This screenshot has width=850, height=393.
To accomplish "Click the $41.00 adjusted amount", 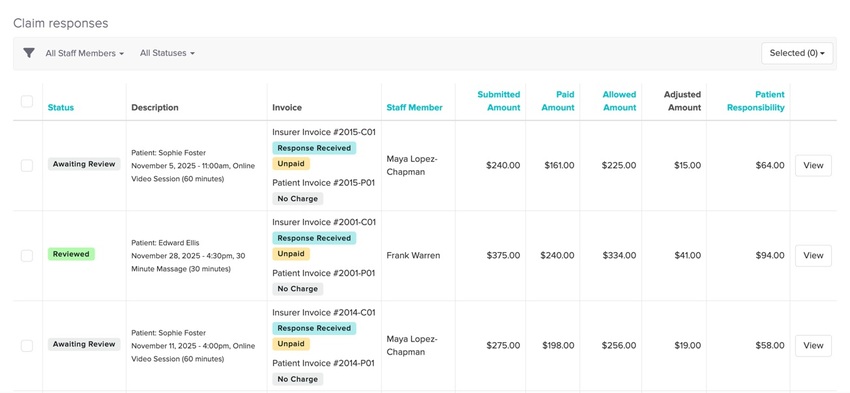I will point(687,255).
